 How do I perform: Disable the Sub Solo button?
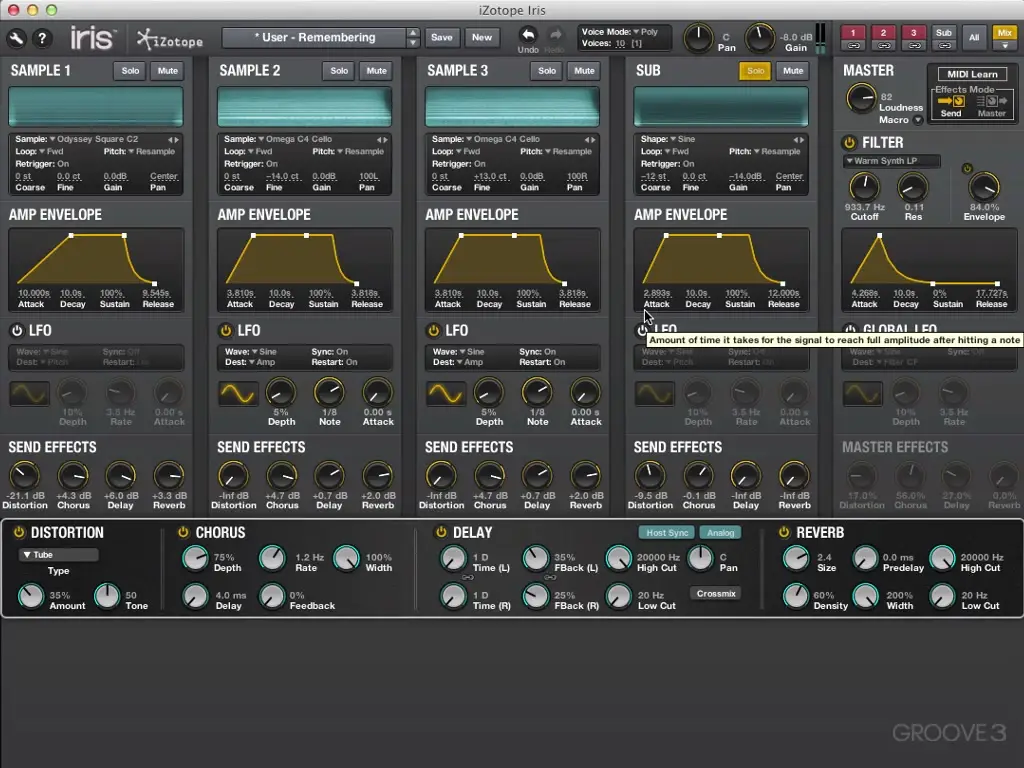tap(755, 71)
